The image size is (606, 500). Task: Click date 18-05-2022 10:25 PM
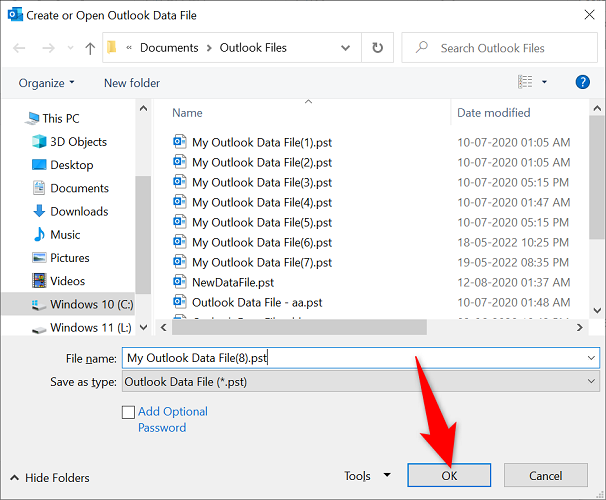click(x=513, y=242)
